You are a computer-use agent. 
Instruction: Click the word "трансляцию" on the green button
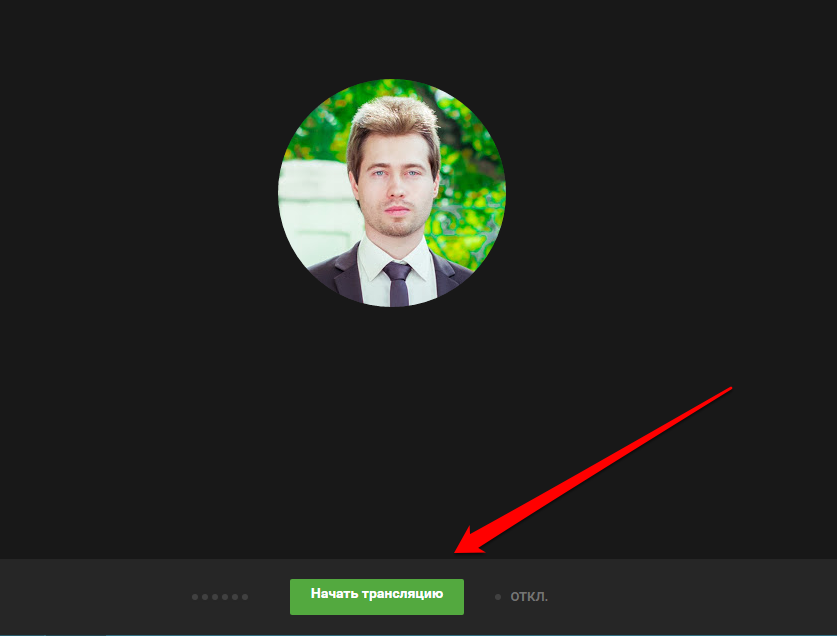(403, 595)
